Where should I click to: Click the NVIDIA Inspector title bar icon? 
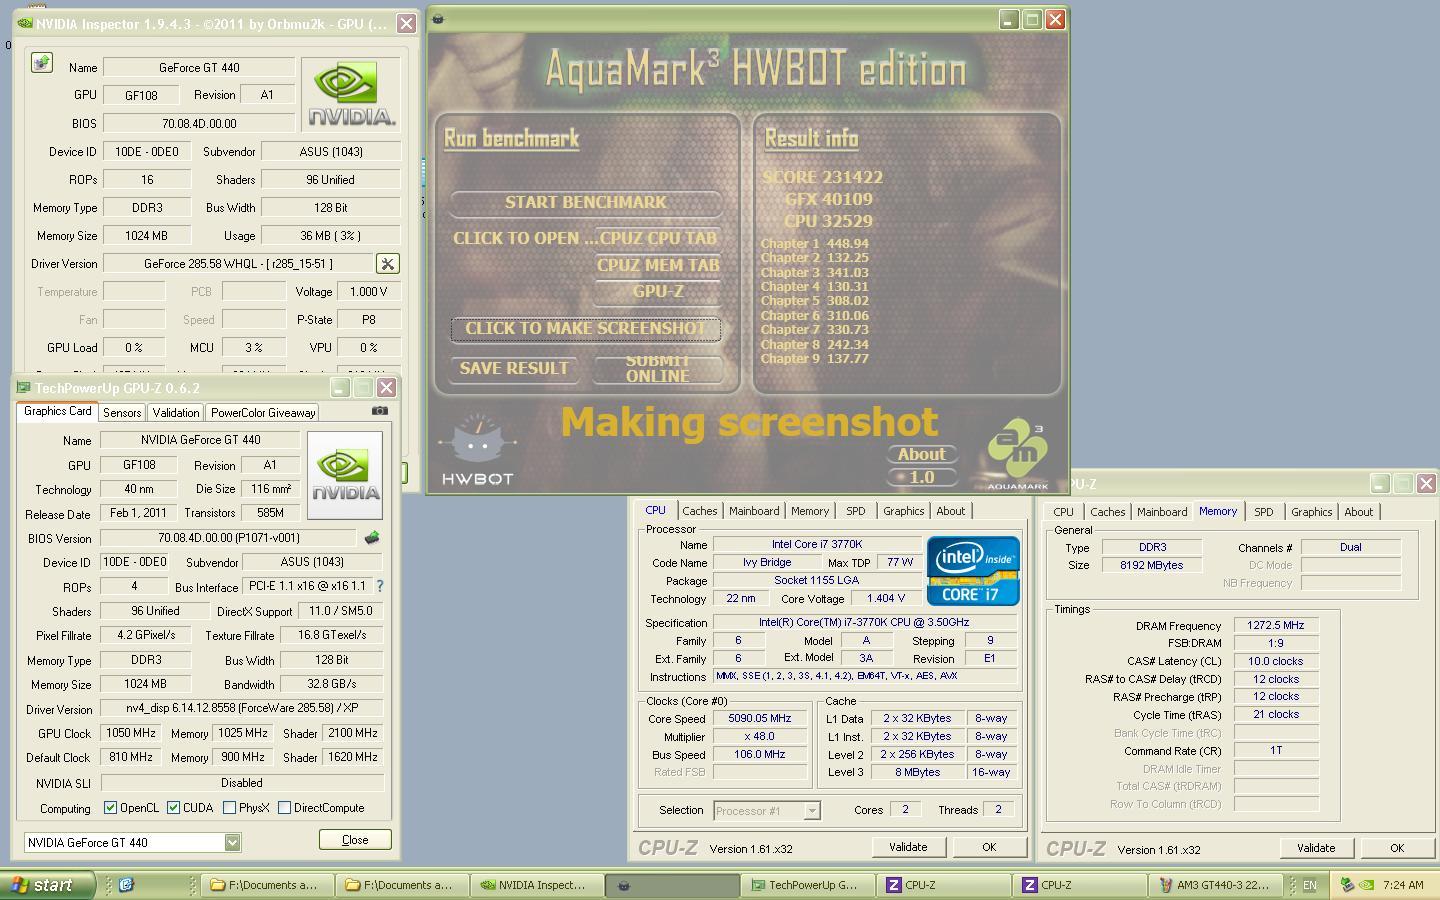point(25,23)
